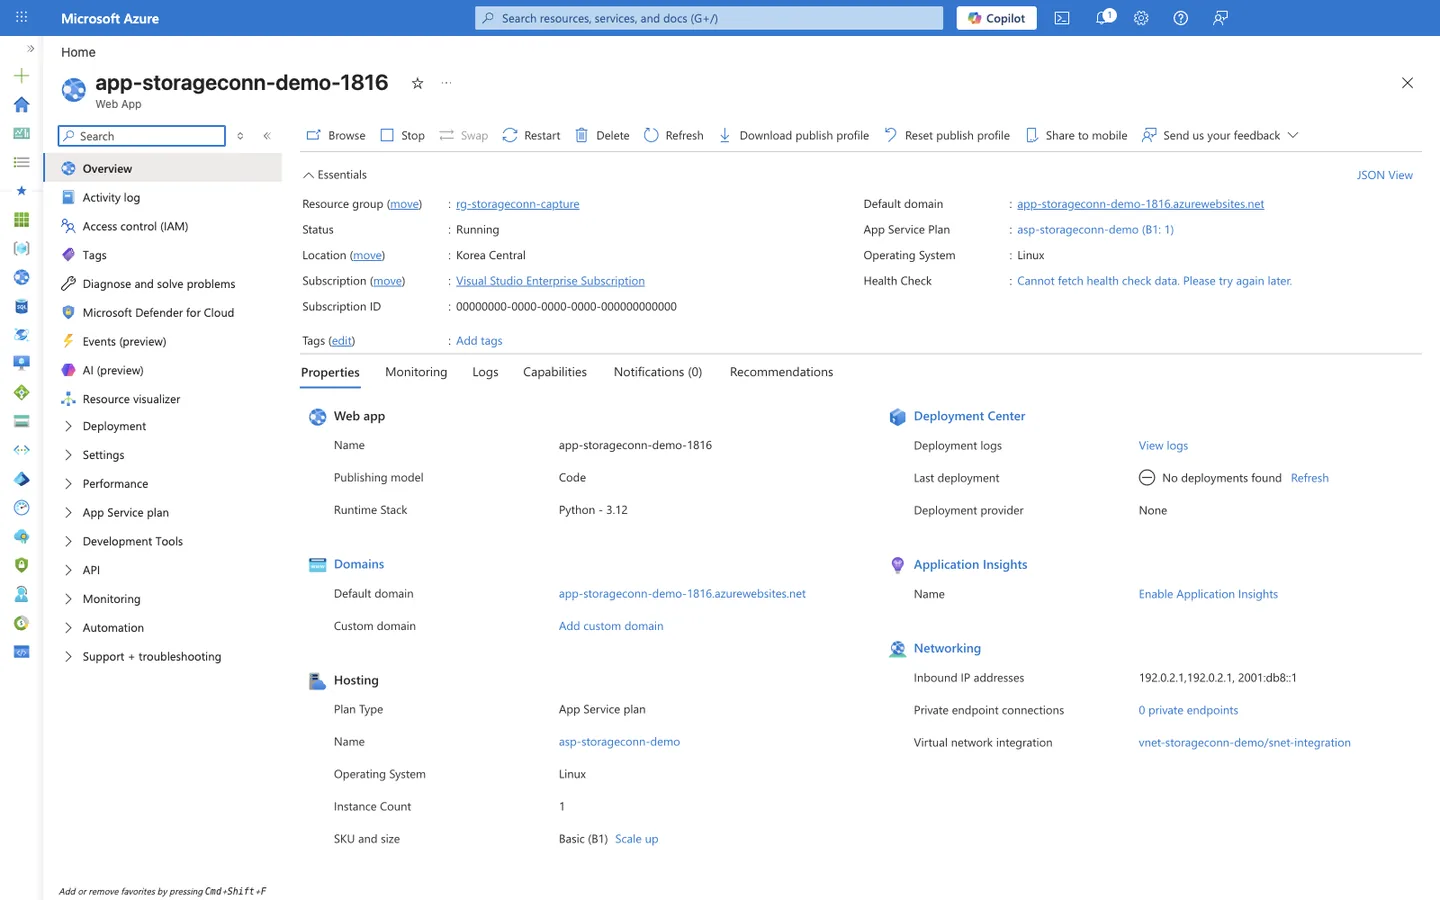Open the rg-storageconn-capture resource group link
Viewport: 1440px width, 900px height.
tap(517, 204)
